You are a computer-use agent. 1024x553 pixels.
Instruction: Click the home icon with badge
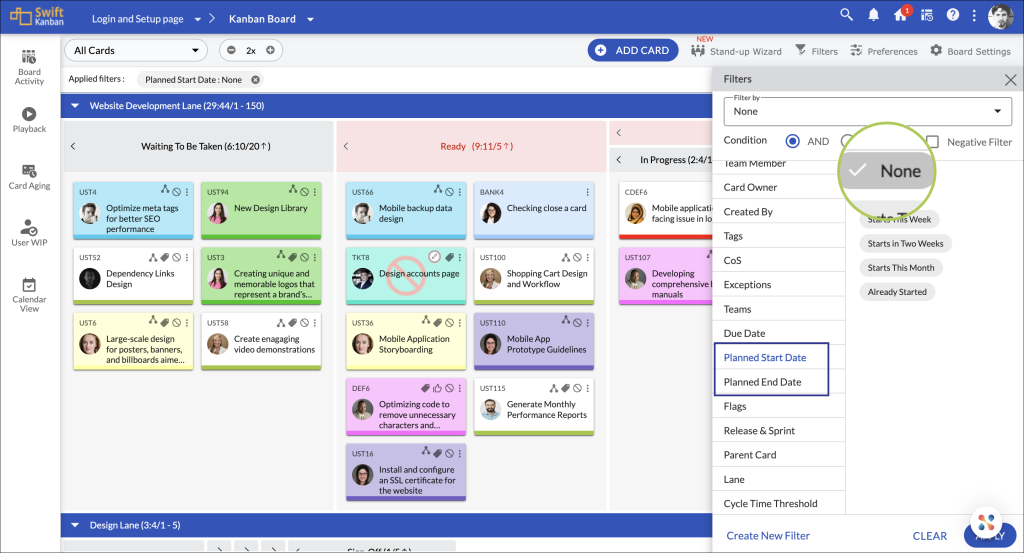(901, 14)
